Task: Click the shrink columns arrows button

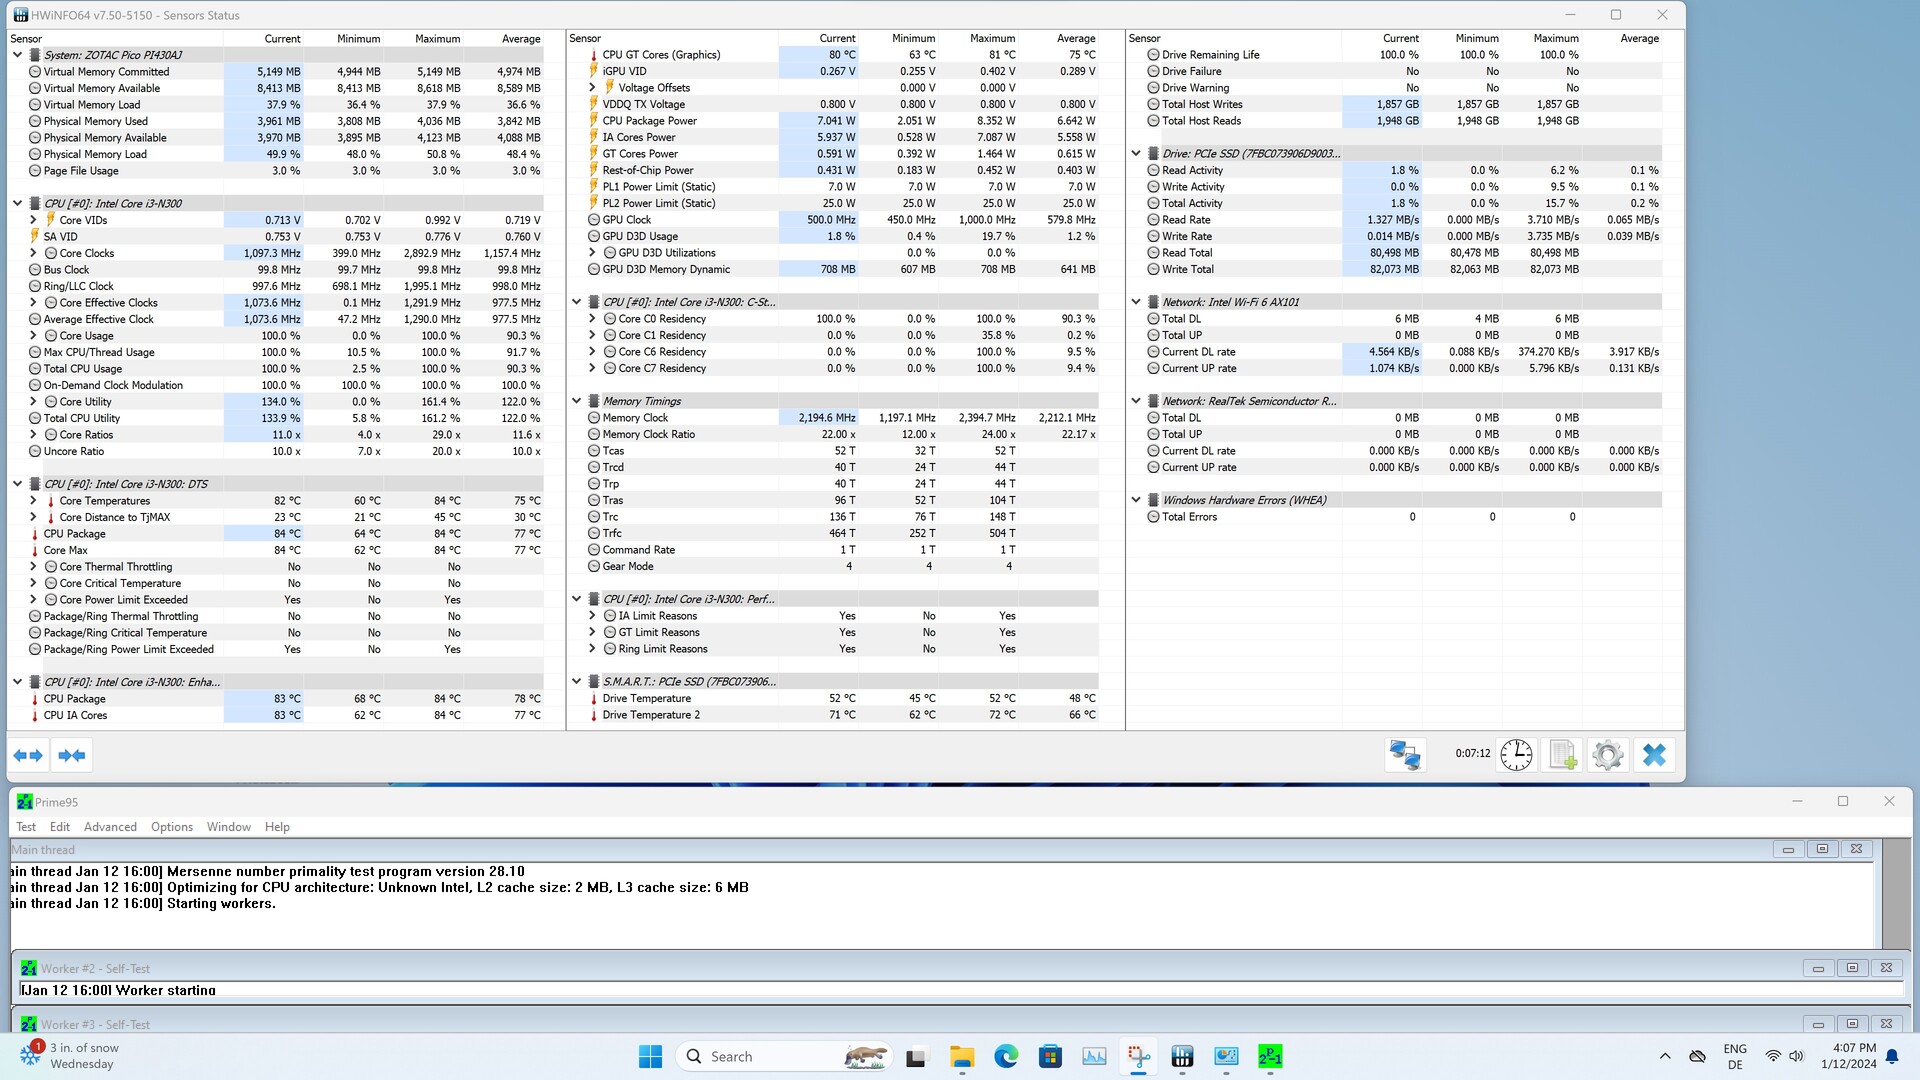Action: click(x=71, y=755)
